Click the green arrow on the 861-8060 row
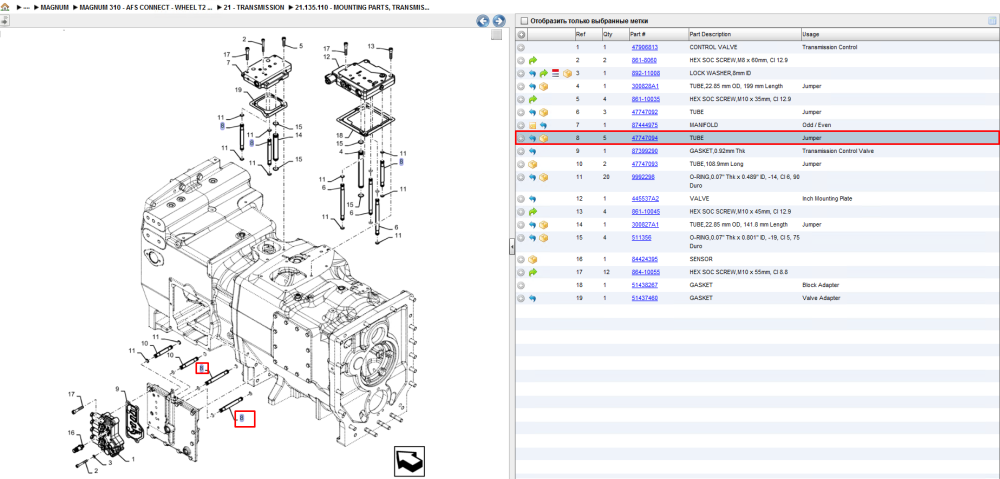 533,60
